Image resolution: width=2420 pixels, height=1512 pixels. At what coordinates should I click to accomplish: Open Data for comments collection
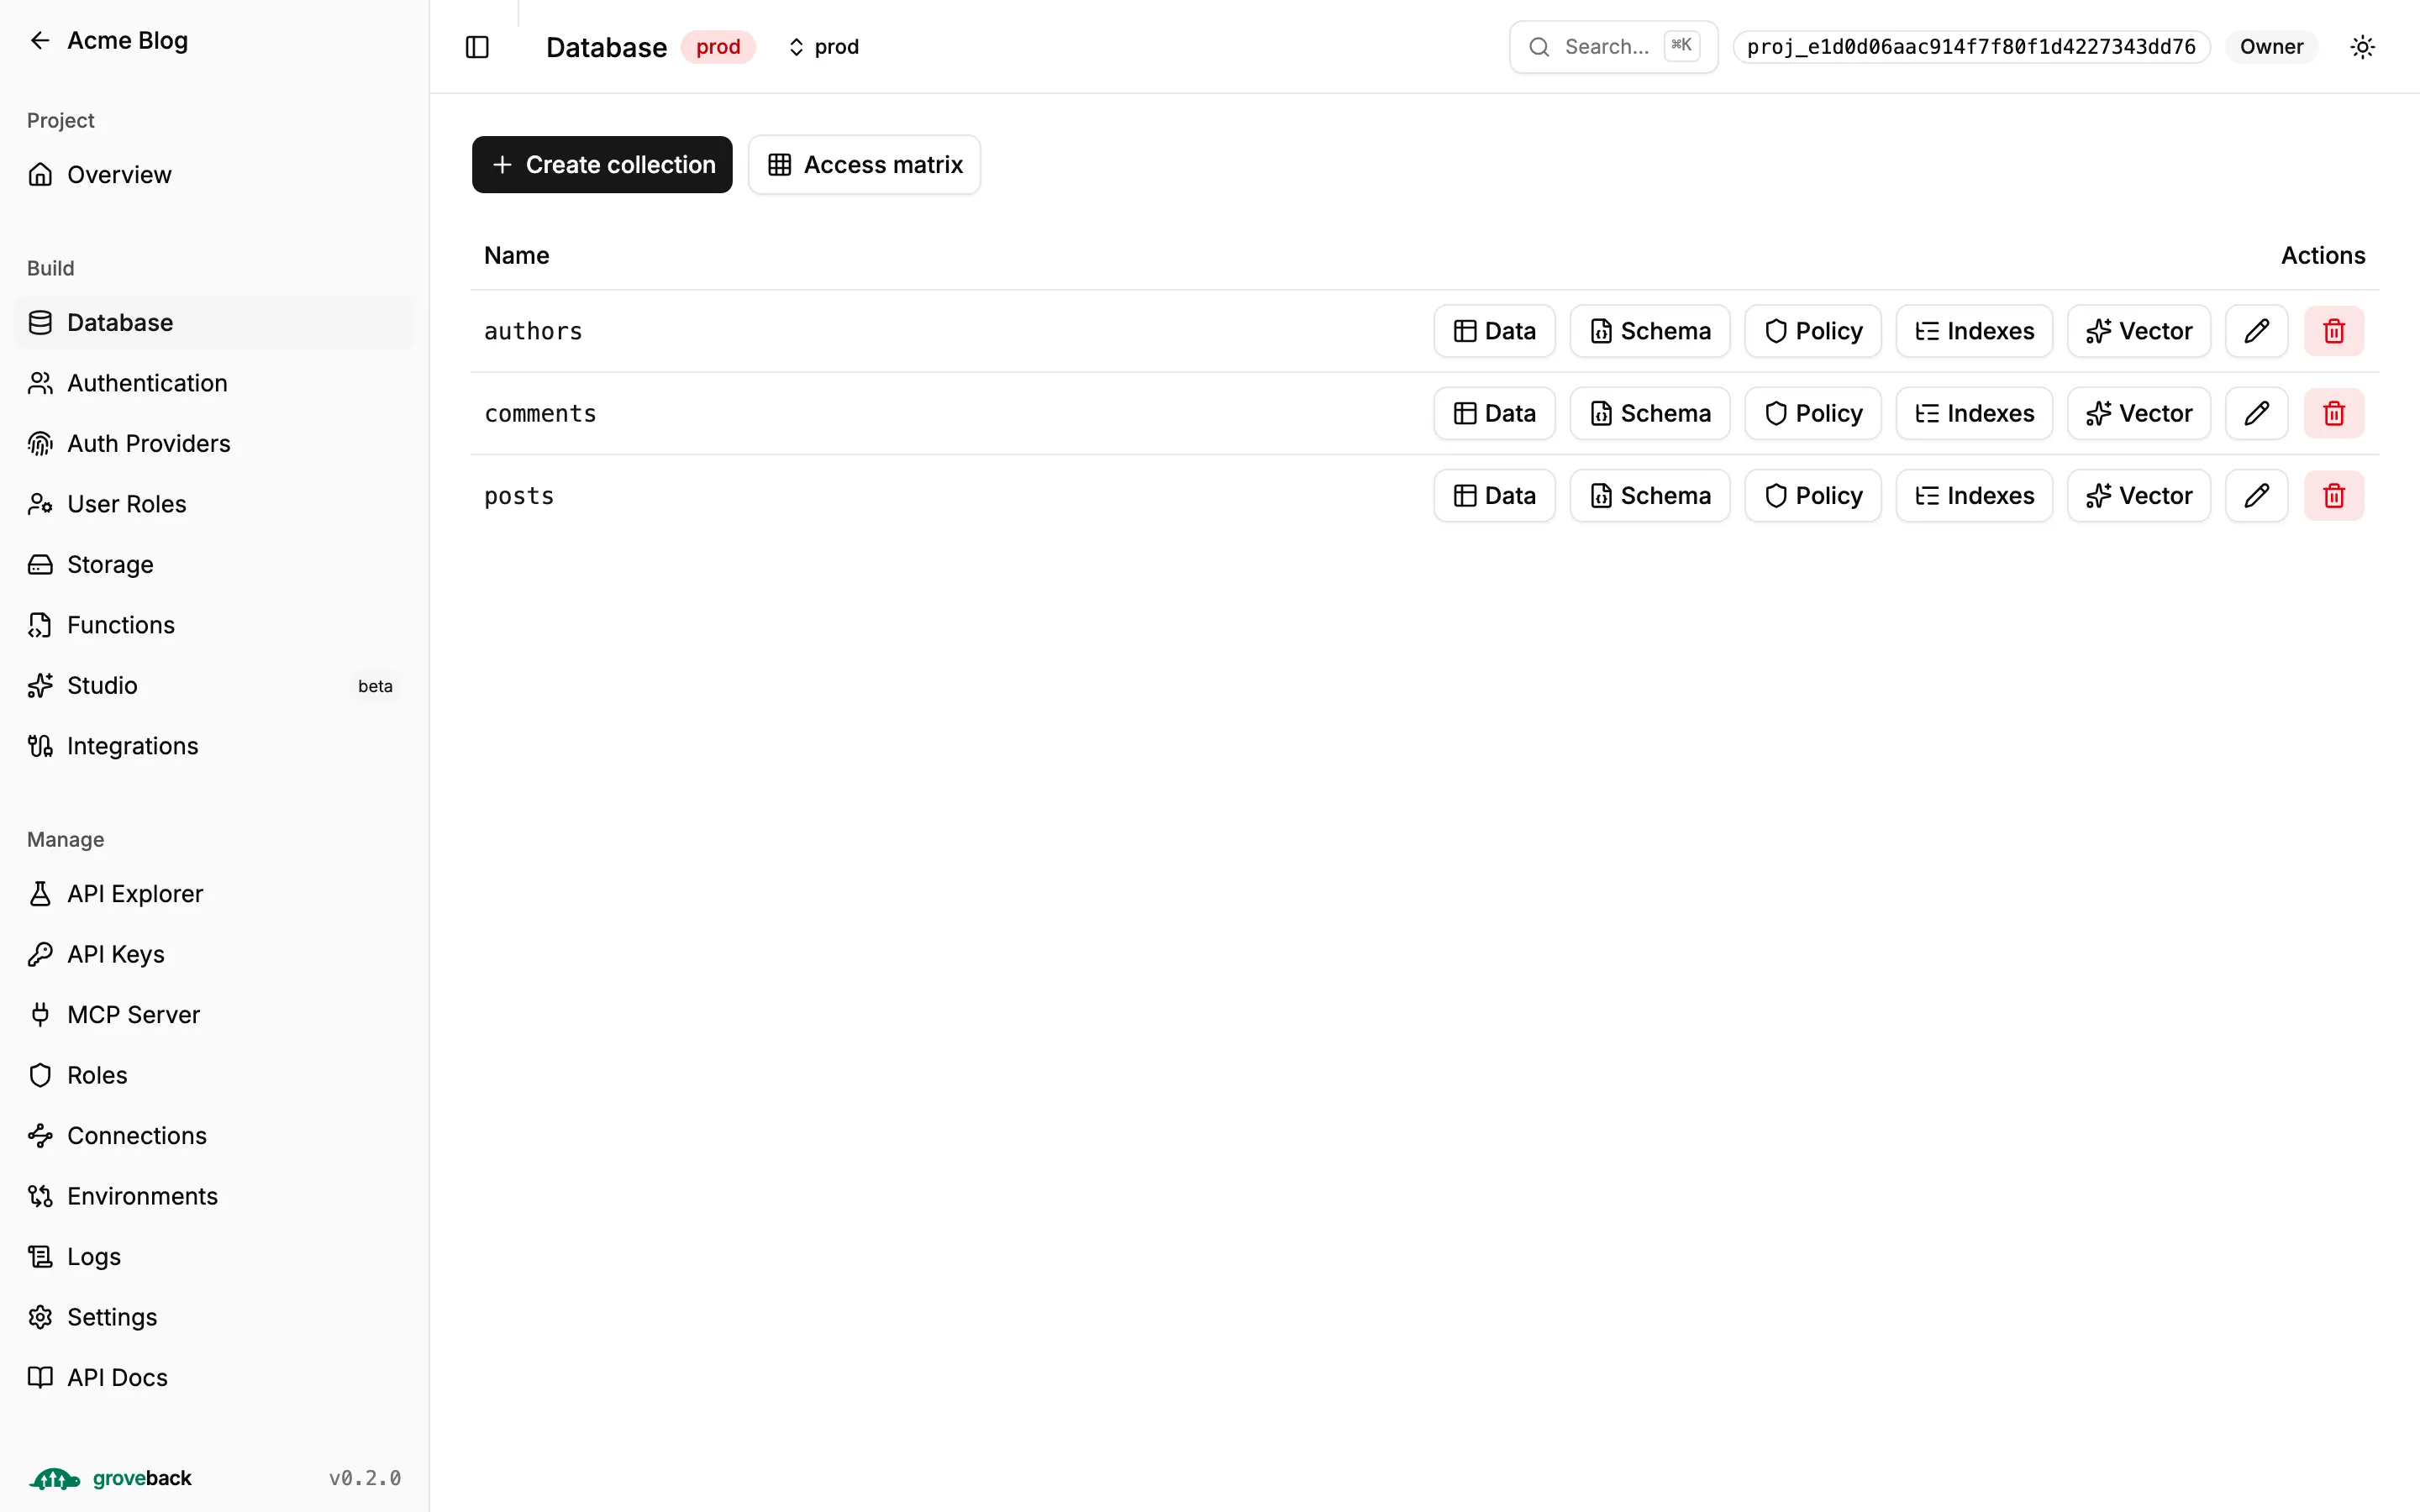1494,413
